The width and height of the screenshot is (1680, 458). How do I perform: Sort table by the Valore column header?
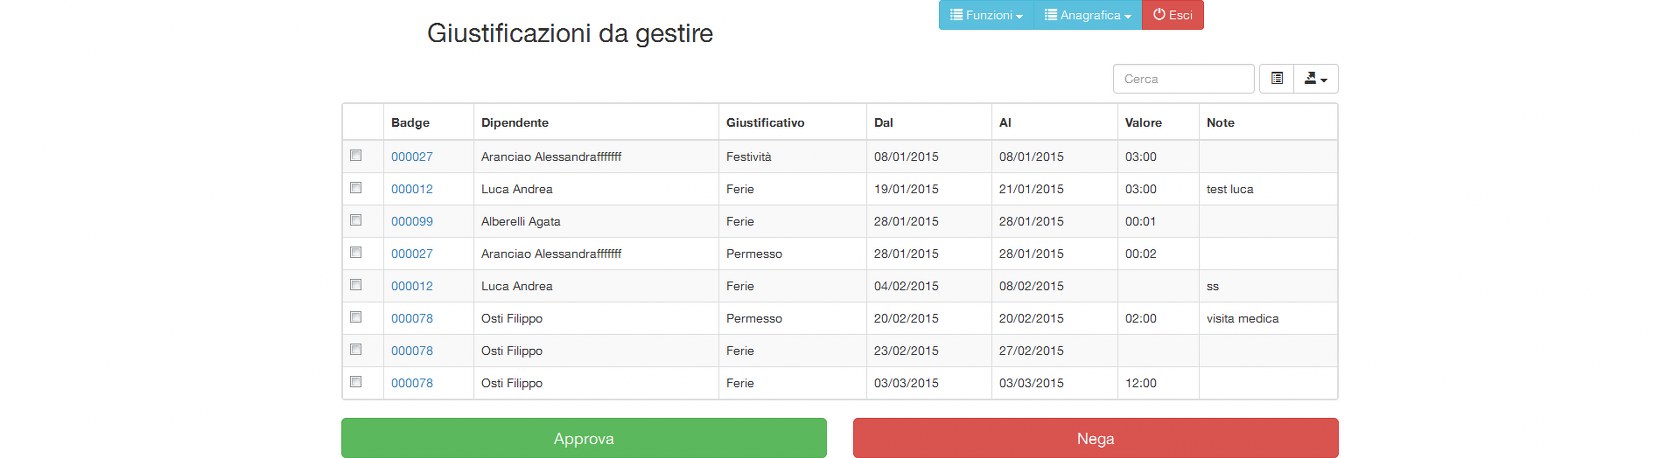1143,123
